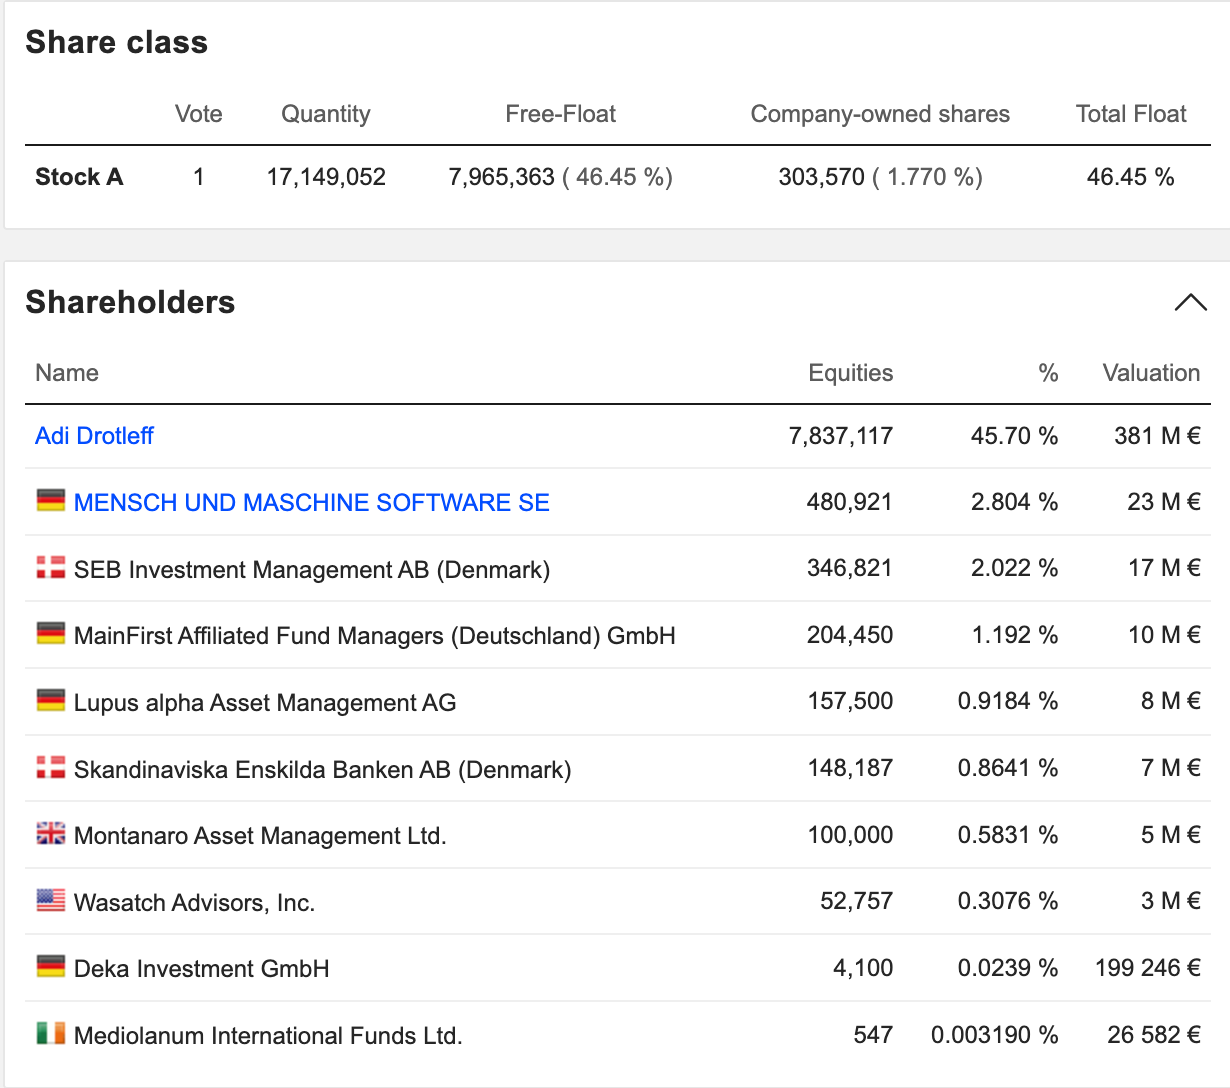Click percentage value 2.022 %
Image resolution: width=1230 pixels, height=1088 pixels.
(1014, 568)
